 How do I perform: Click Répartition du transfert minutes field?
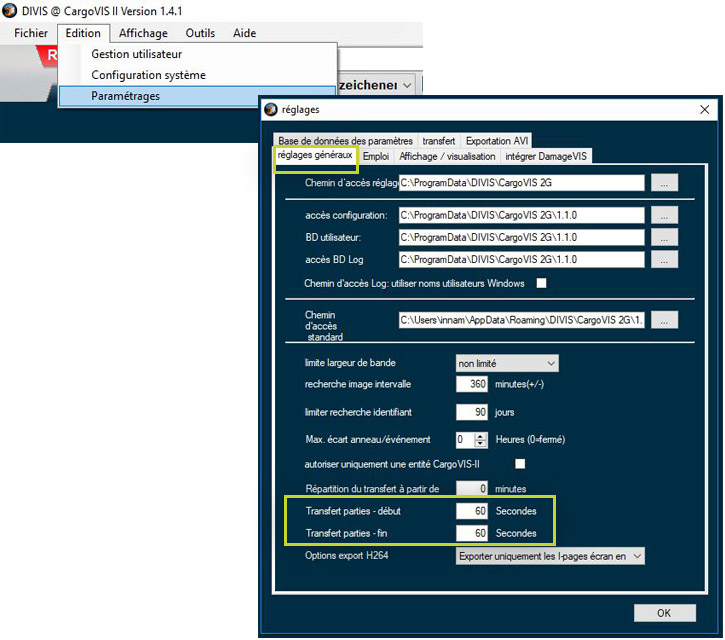coord(472,489)
